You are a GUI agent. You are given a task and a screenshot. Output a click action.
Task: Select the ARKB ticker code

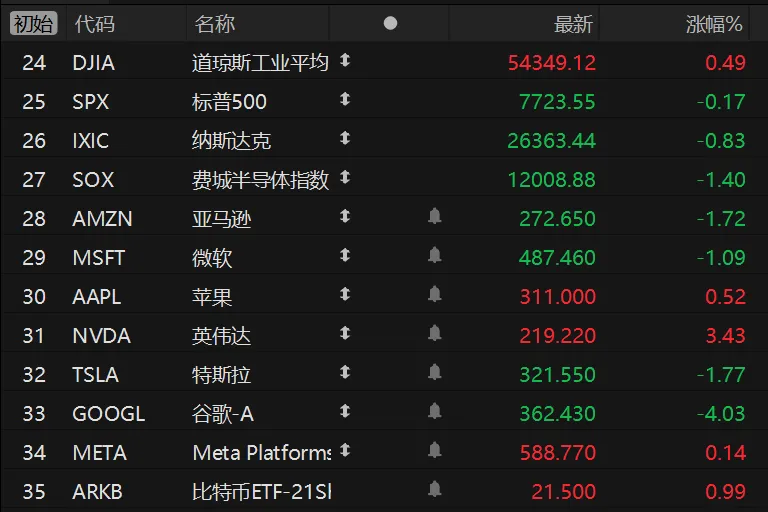(97, 492)
